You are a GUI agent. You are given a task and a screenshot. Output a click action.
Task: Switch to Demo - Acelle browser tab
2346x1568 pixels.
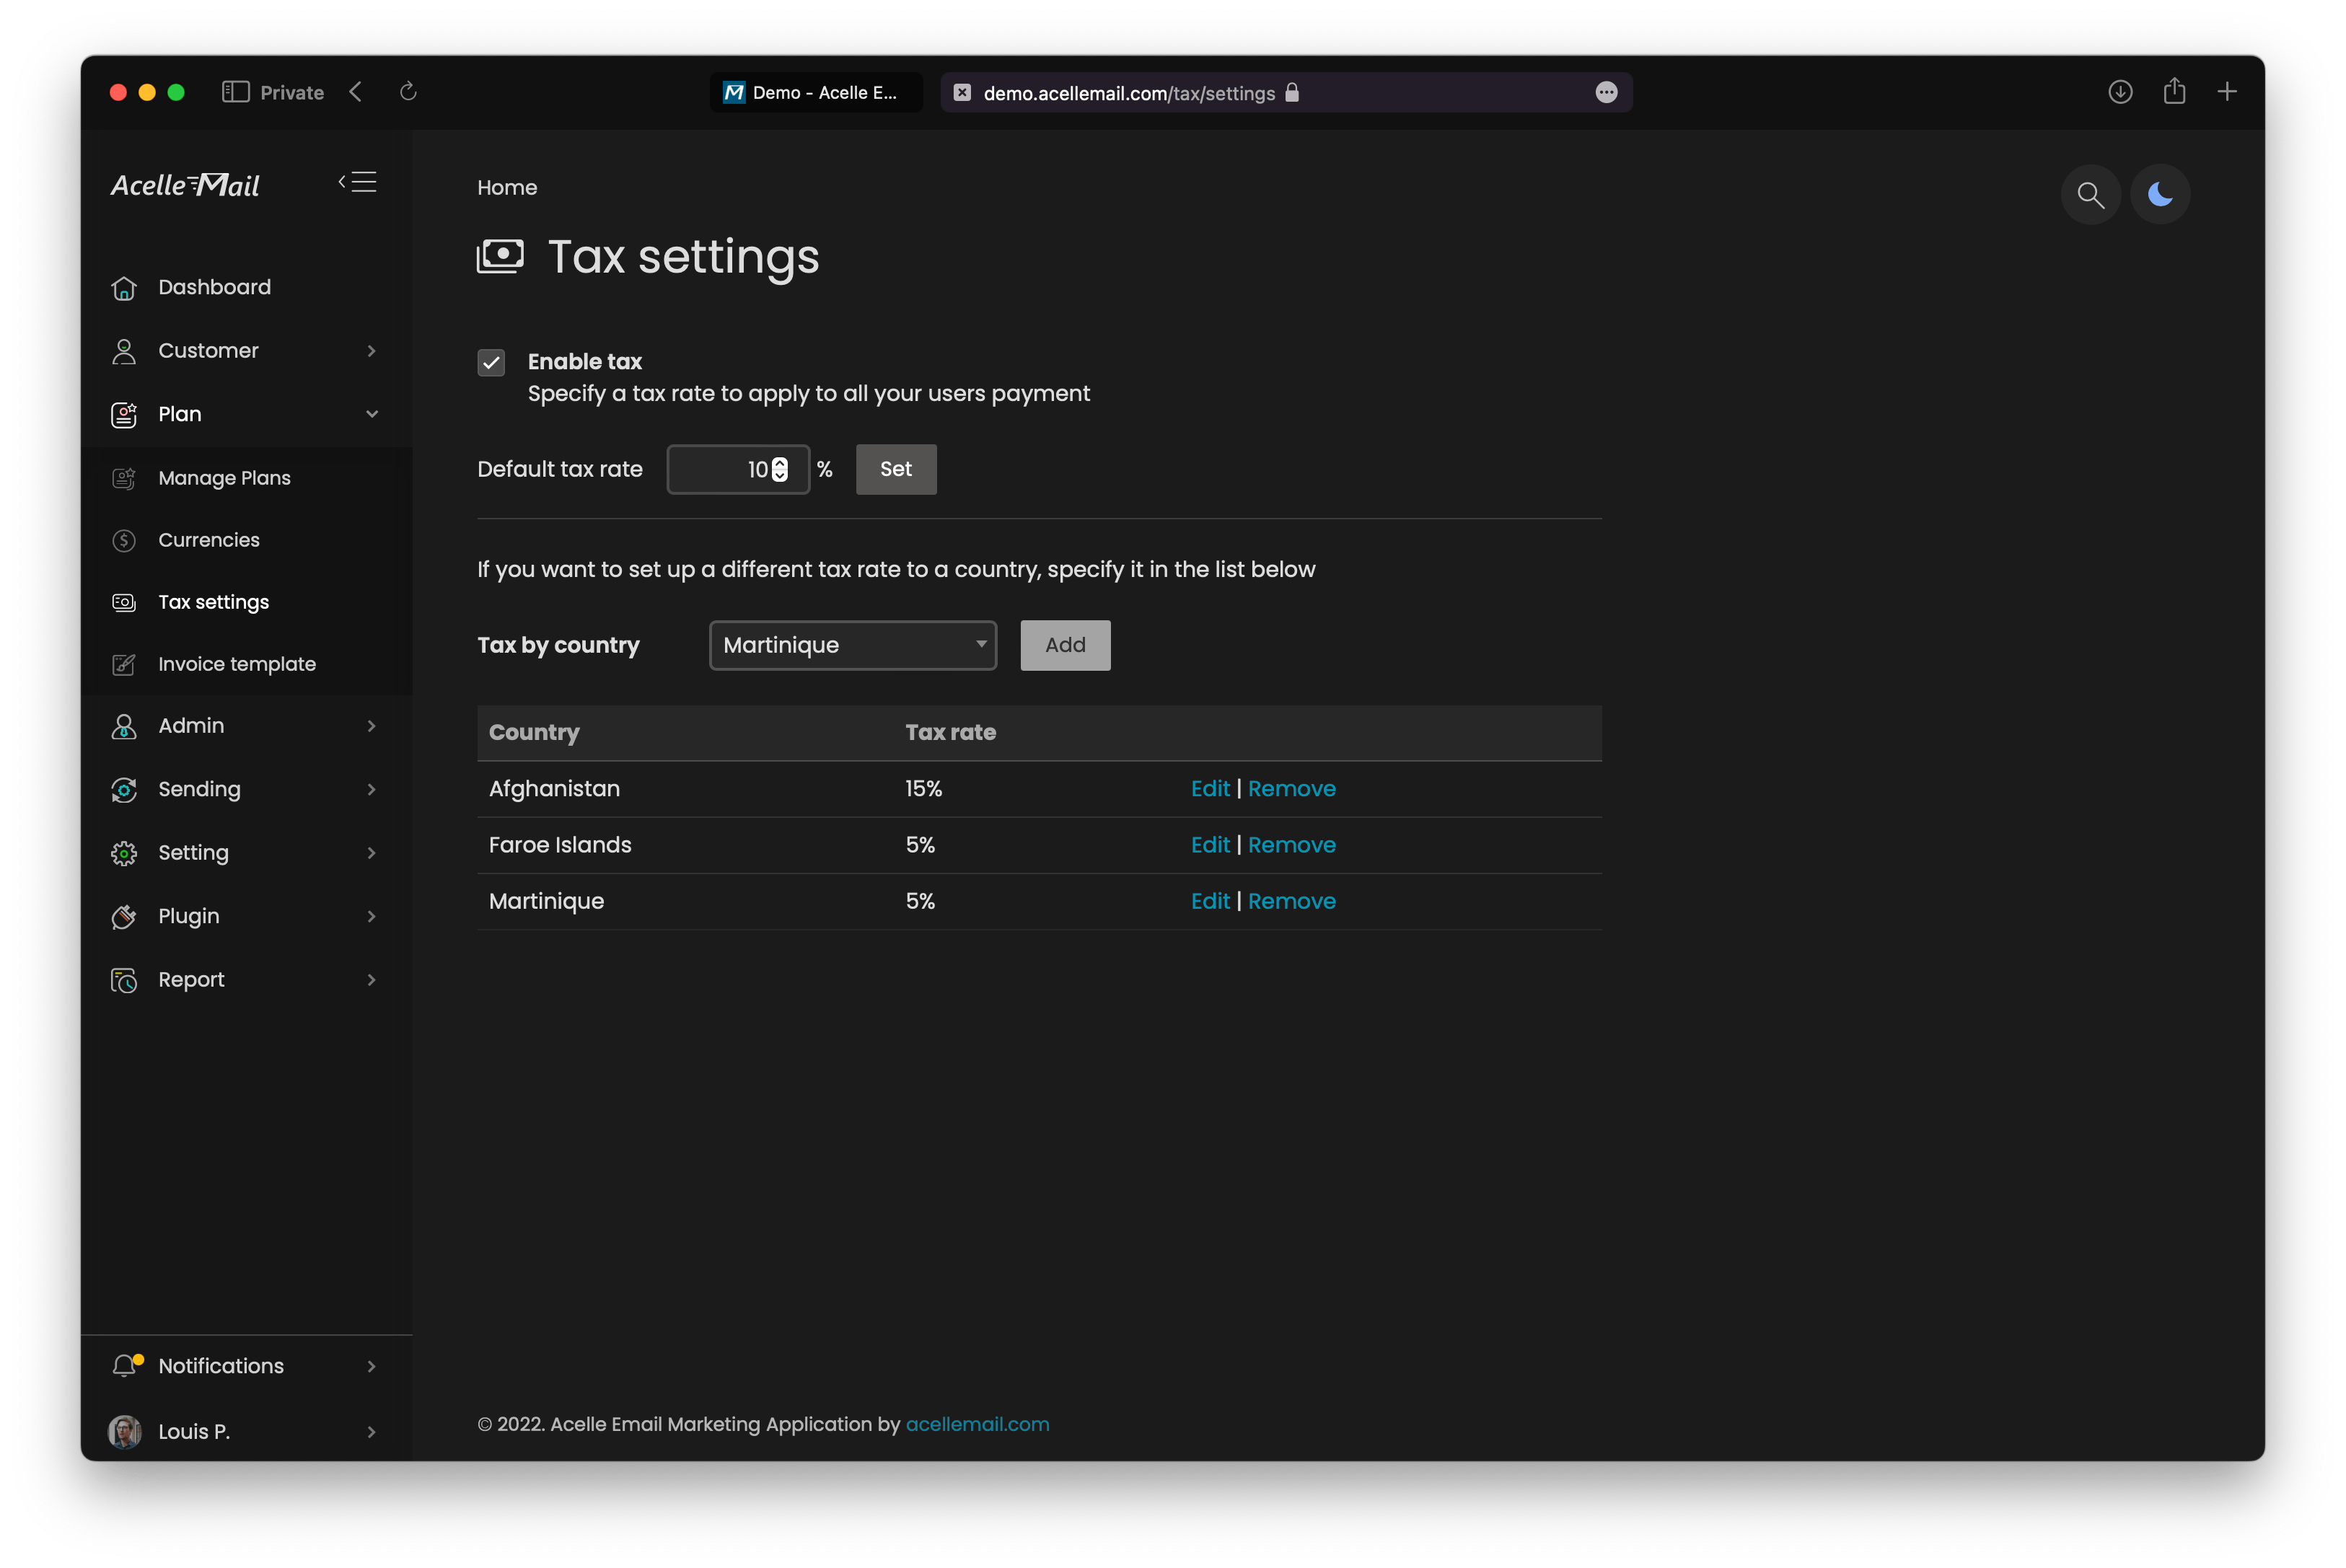tap(816, 92)
